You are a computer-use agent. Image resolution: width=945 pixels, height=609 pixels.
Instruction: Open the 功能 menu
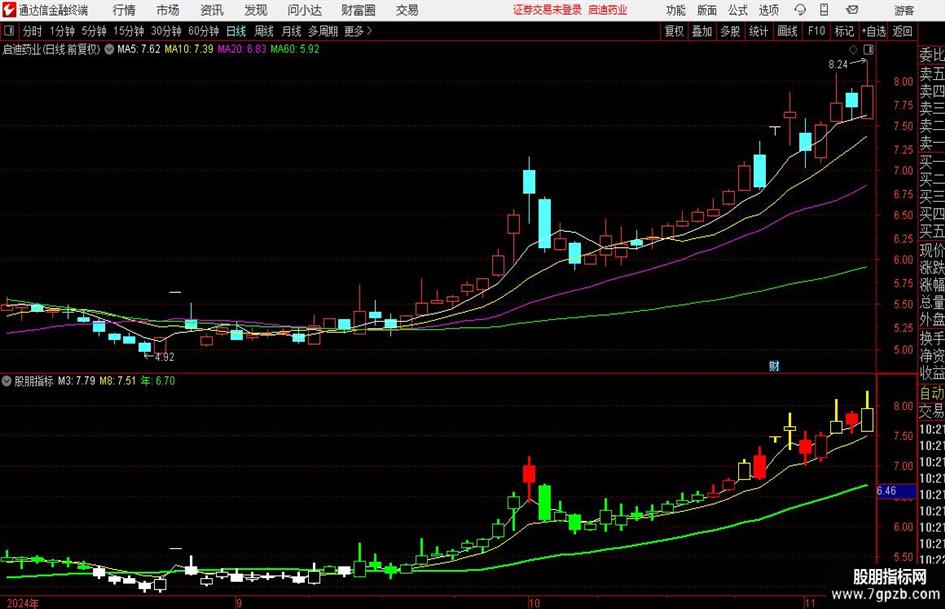(676, 10)
